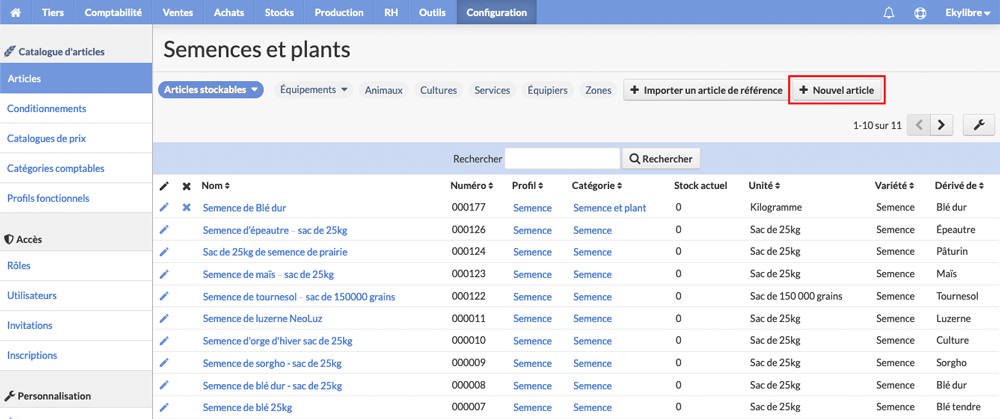1000x419 pixels.
Task: Select Articles in sidebar
Action: pyautogui.click(x=76, y=78)
